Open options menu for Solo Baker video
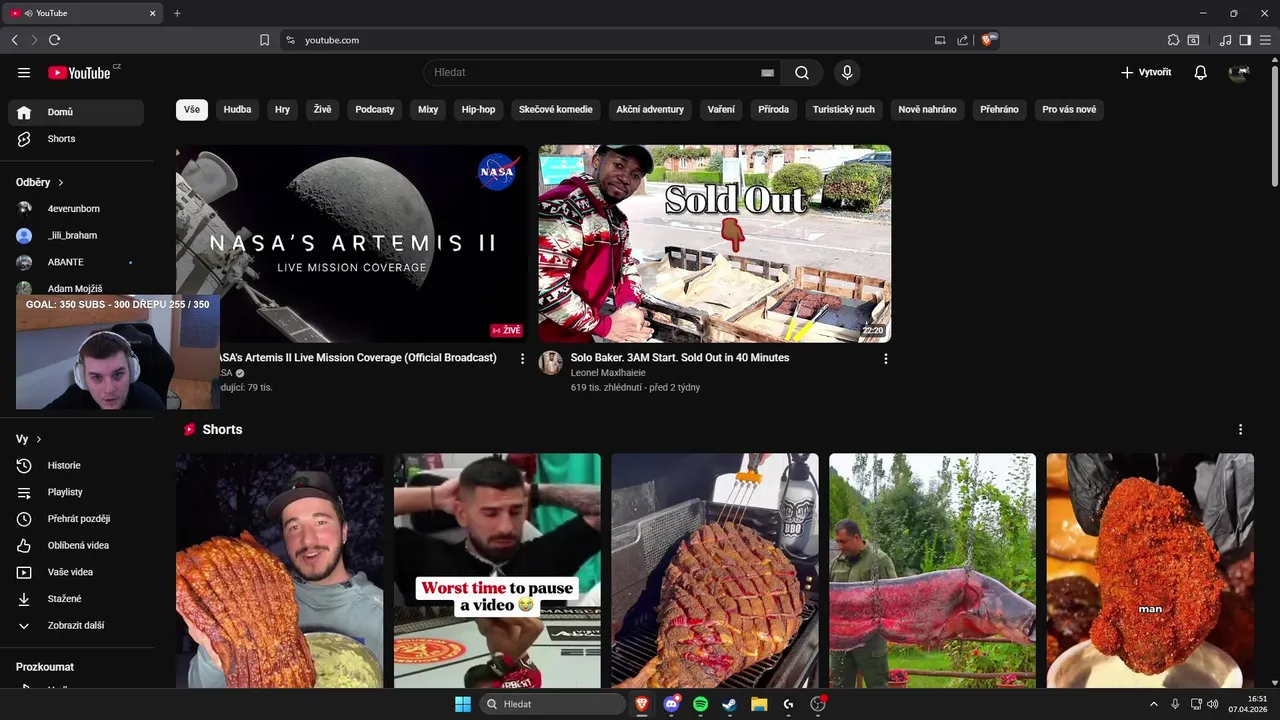 point(885,358)
